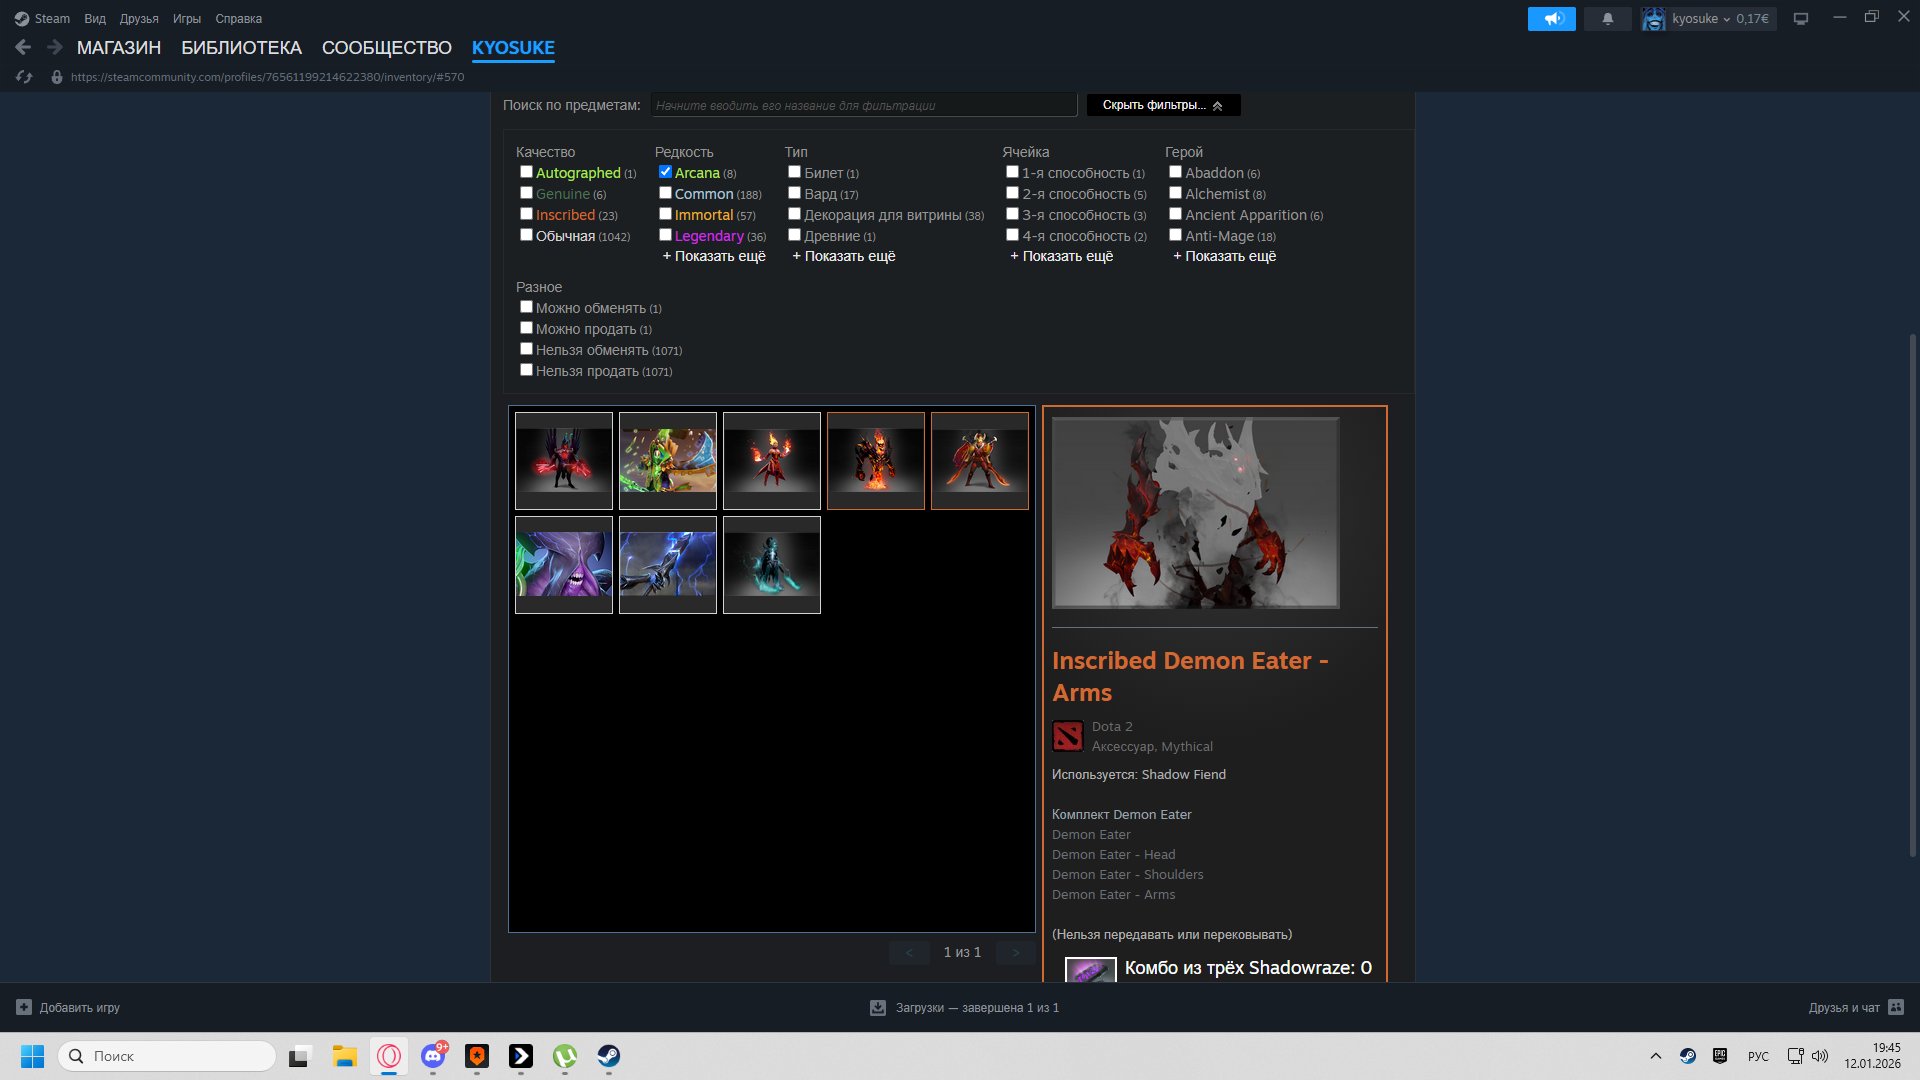Expand more types with Показать ещё

pyautogui.click(x=844, y=256)
